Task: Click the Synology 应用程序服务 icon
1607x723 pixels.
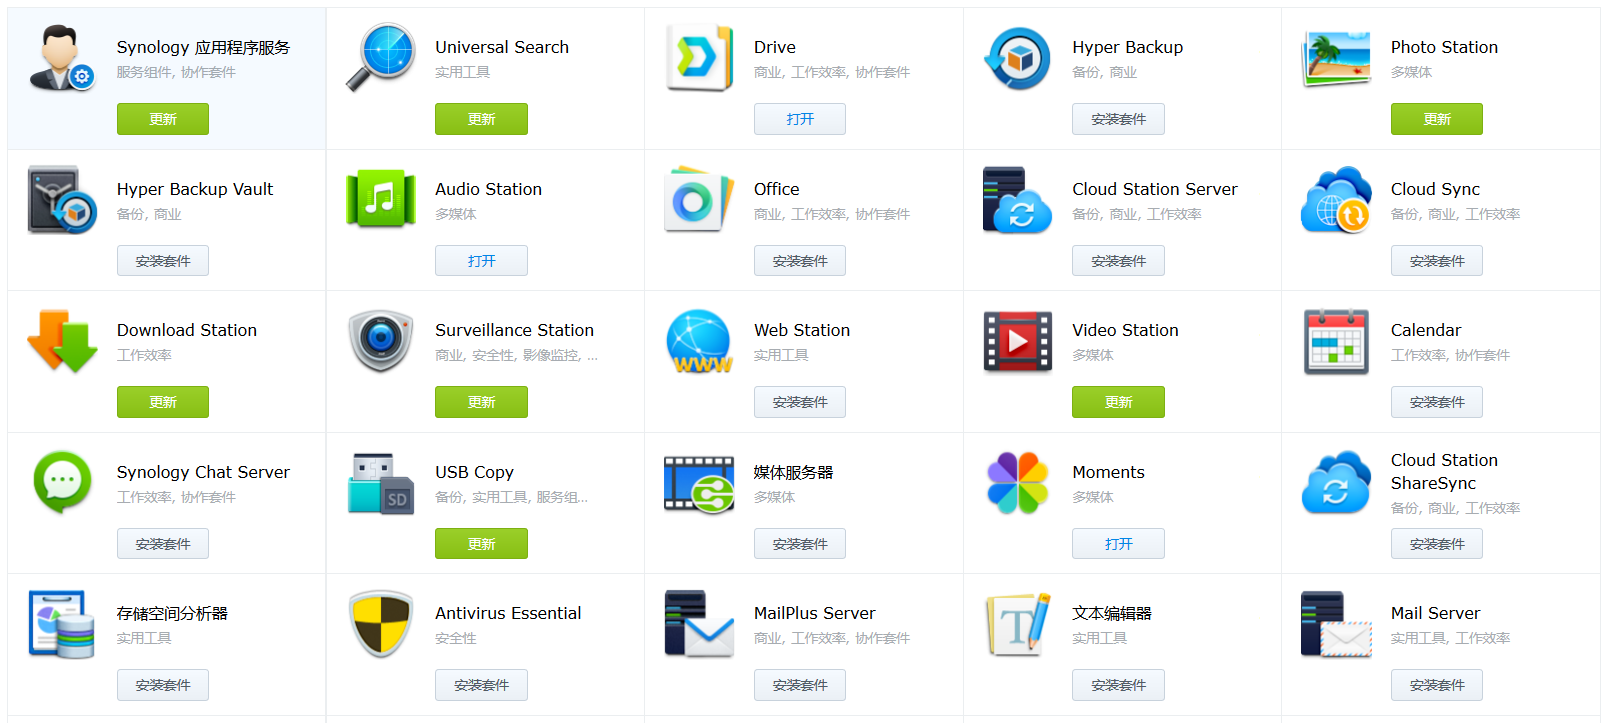Action: pos(62,58)
